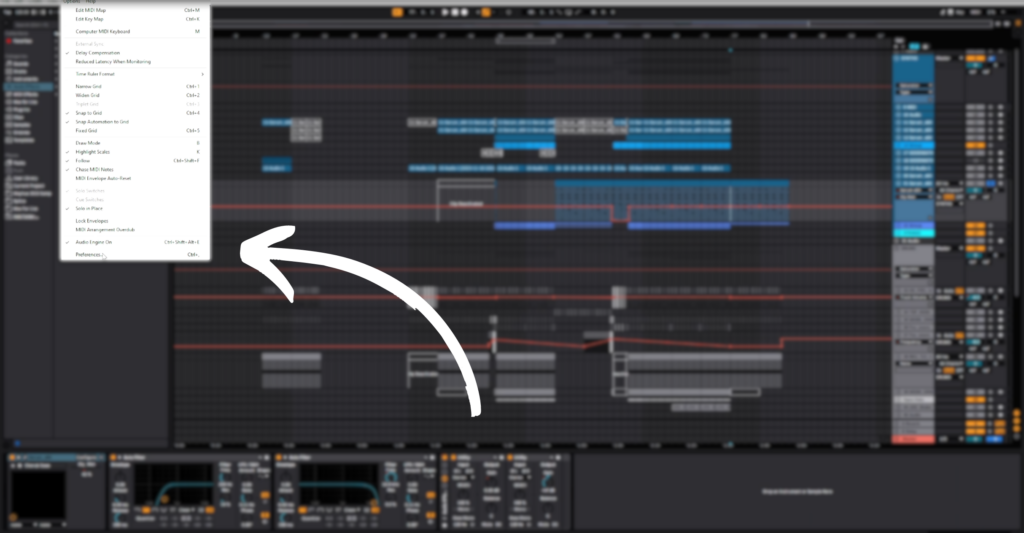Select Edit MIDI Map menu entry
The image size is (1024, 533).
point(91,10)
